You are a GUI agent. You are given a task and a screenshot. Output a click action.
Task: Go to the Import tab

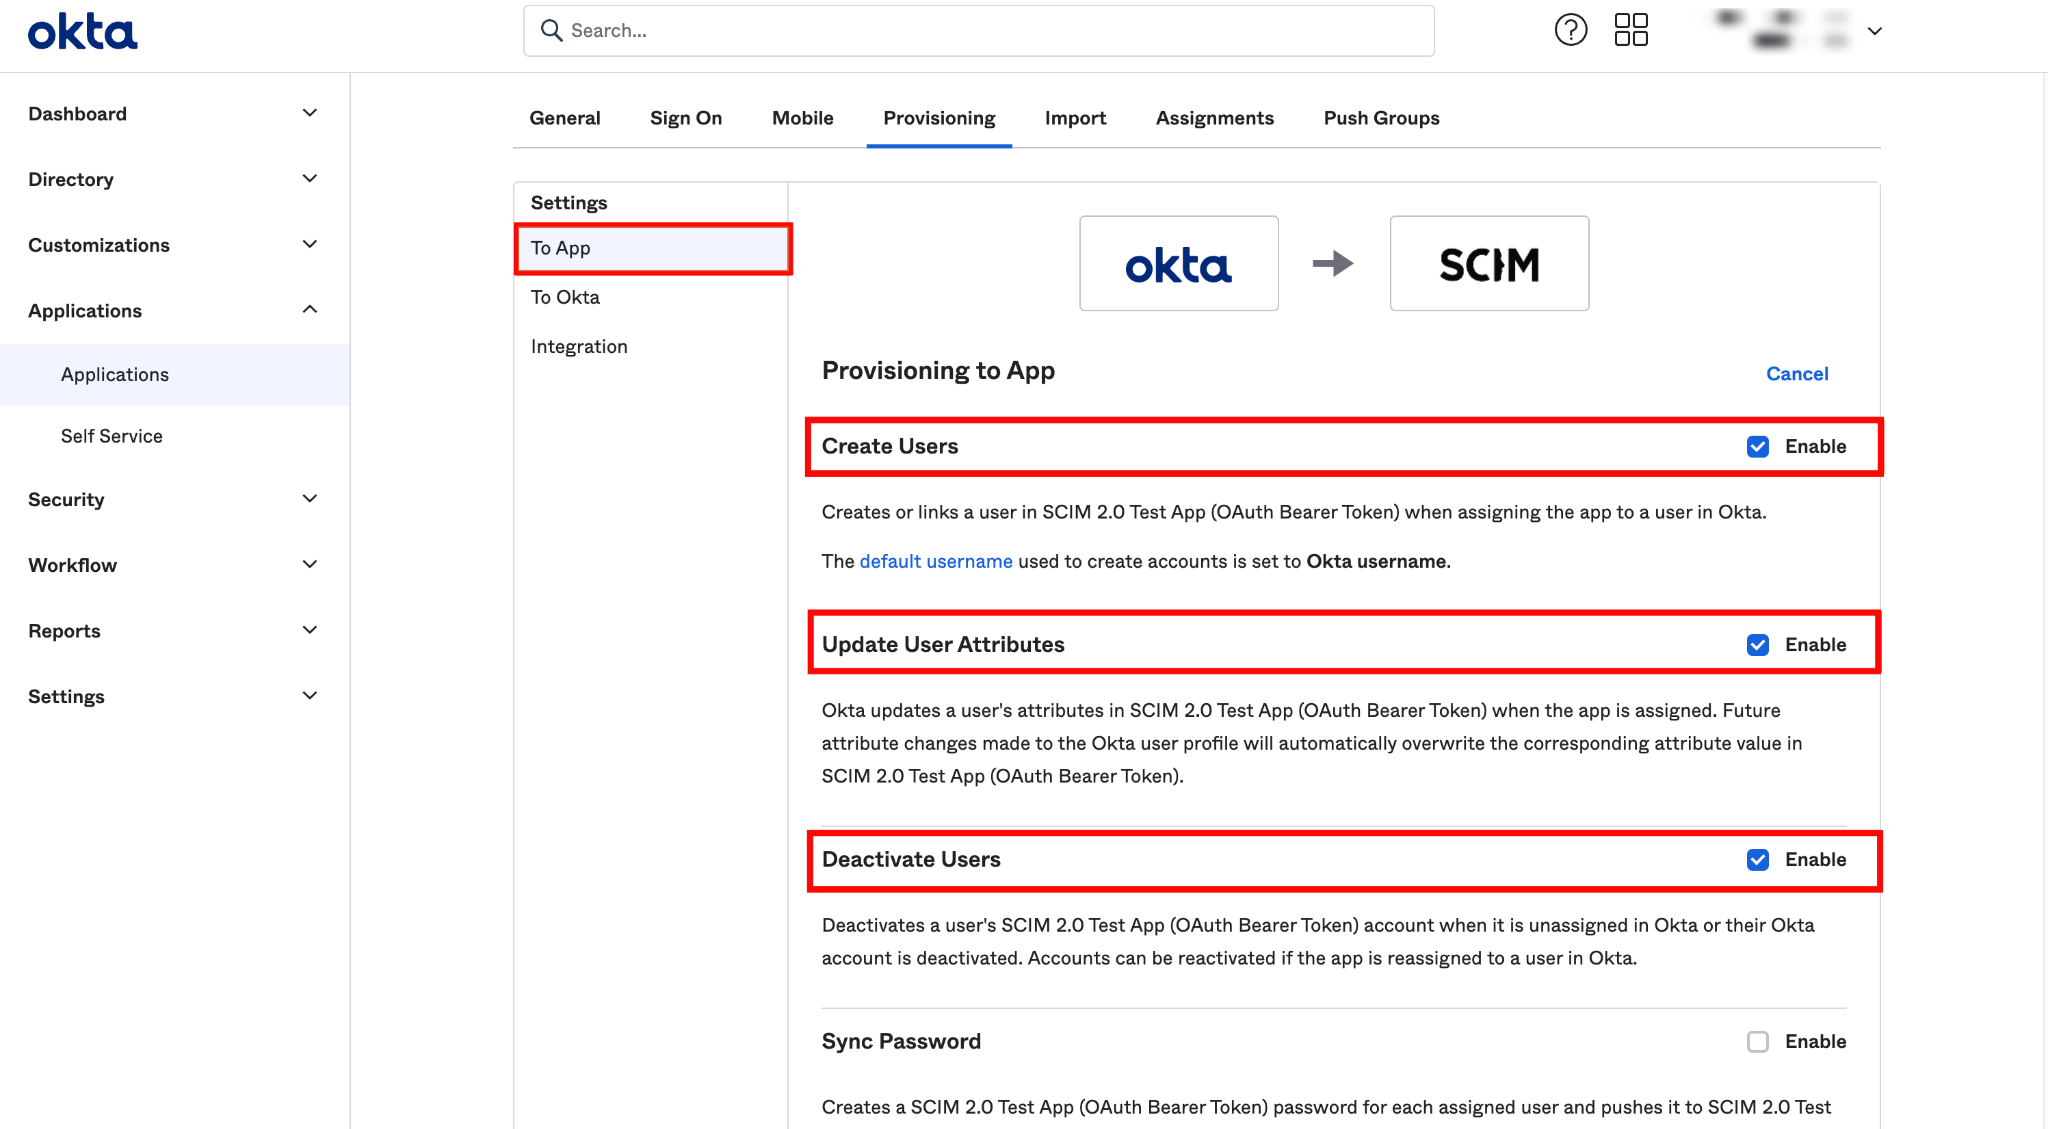[x=1075, y=118]
